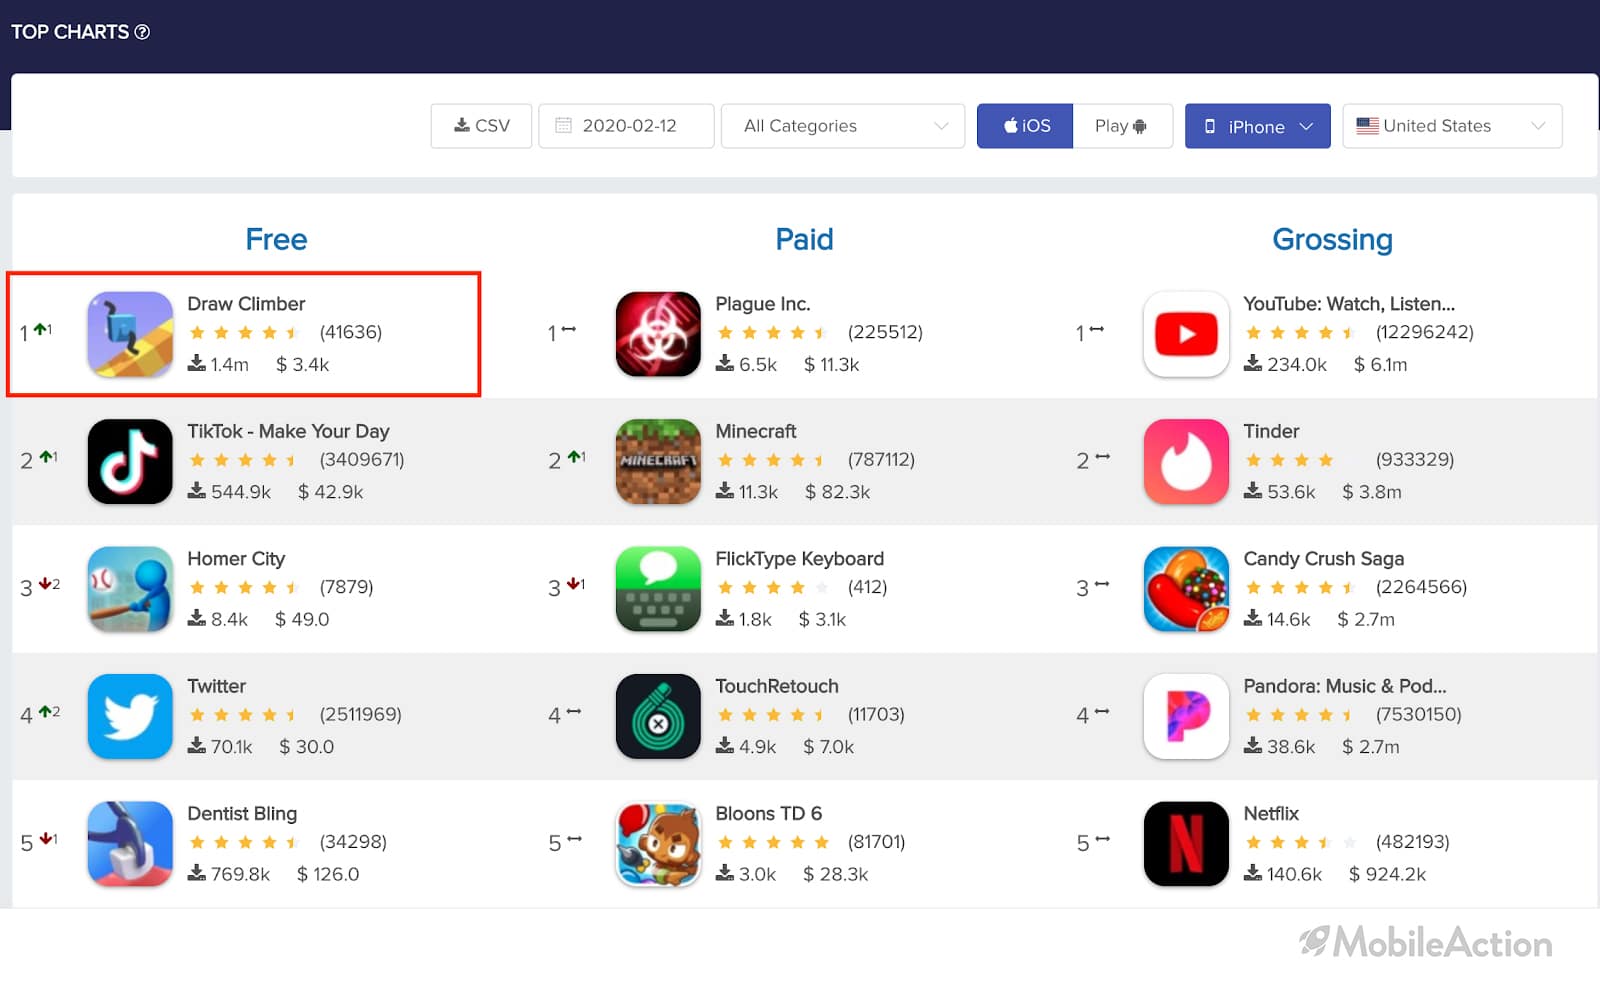This screenshot has width=1600, height=981.
Task: Open the Plague Inc. app icon
Action: tap(658, 334)
